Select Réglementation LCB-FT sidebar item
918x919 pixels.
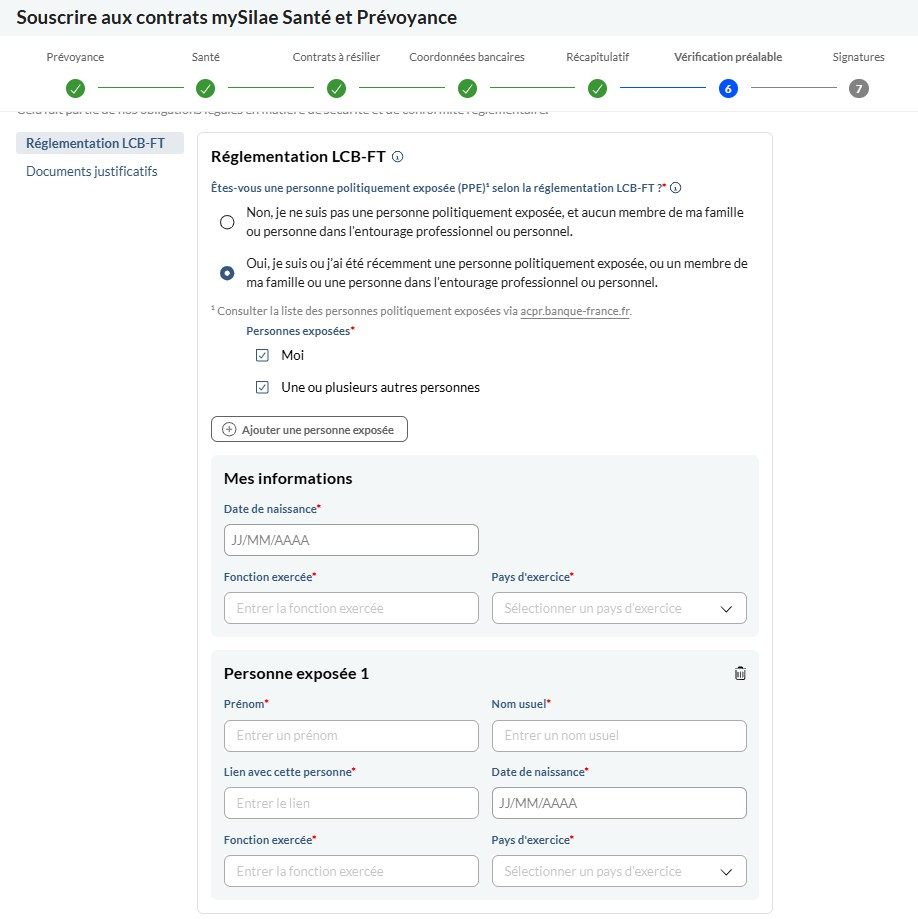pos(100,143)
